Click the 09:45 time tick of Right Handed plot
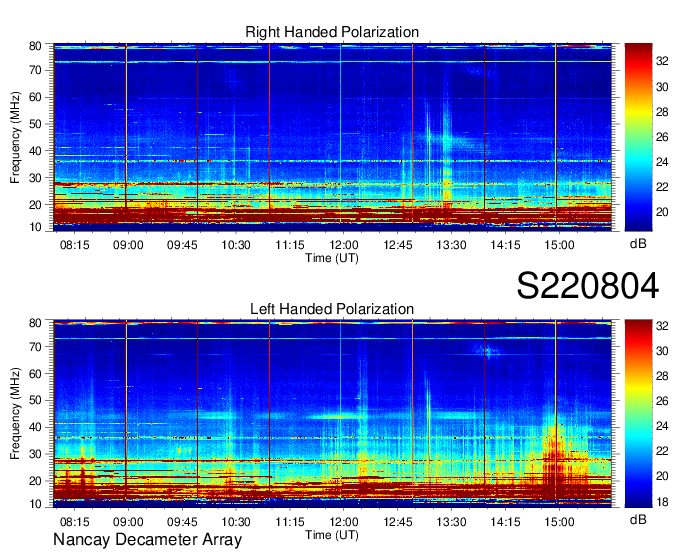Image resolution: width=680 pixels, height=552 pixels. (182, 245)
